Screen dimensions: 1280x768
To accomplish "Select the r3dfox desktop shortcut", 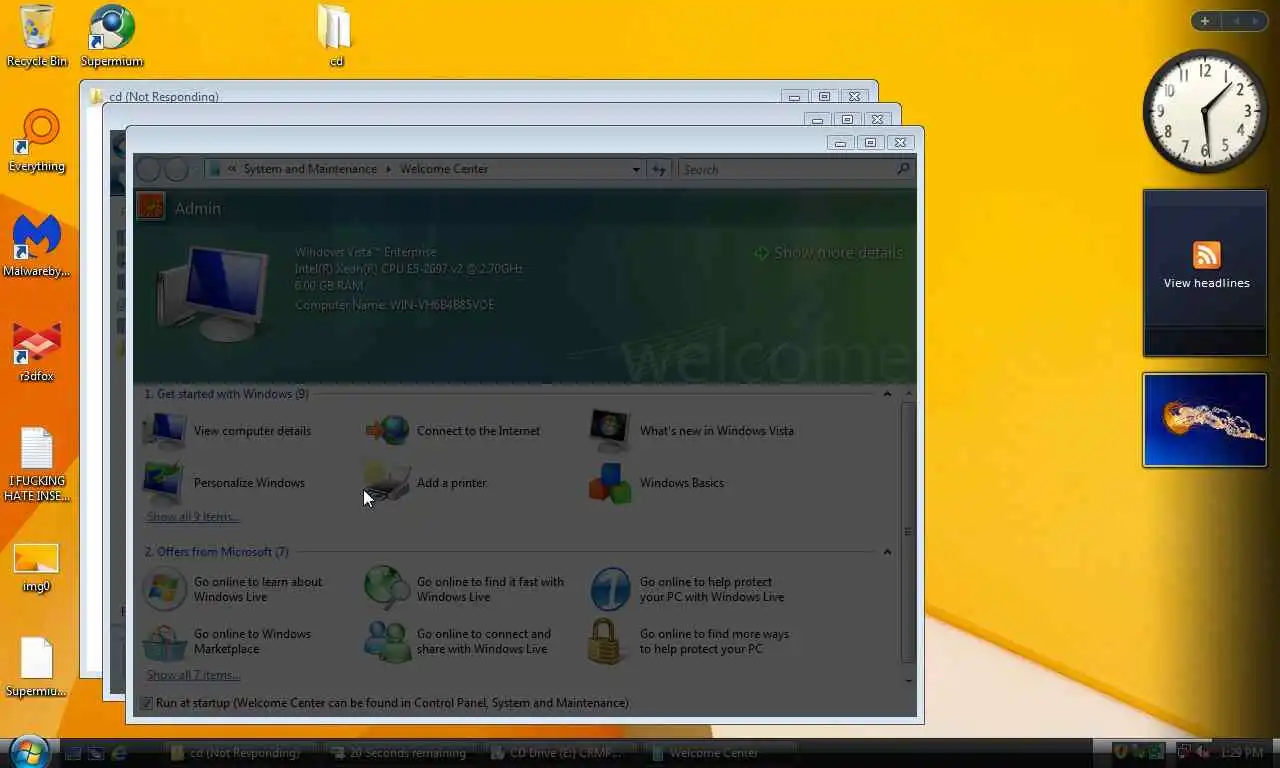I will coord(37,352).
